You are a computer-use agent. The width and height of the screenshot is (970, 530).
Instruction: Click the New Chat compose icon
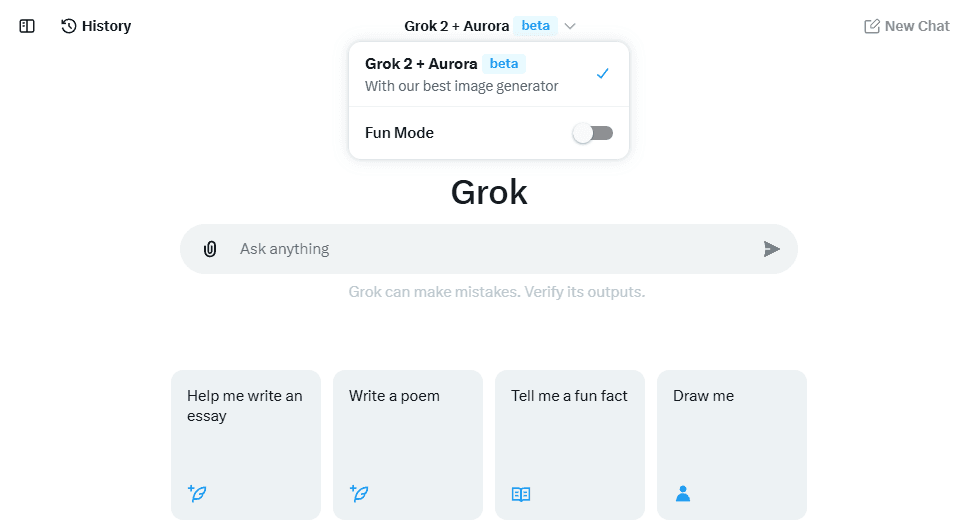pyautogui.click(x=872, y=26)
